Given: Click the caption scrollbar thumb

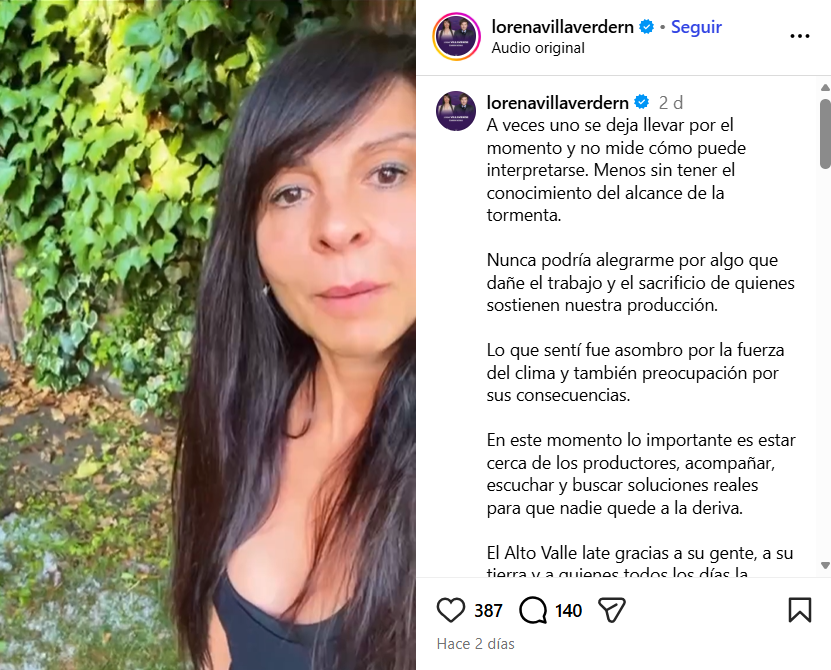Looking at the screenshot, I should click(x=825, y=134).
